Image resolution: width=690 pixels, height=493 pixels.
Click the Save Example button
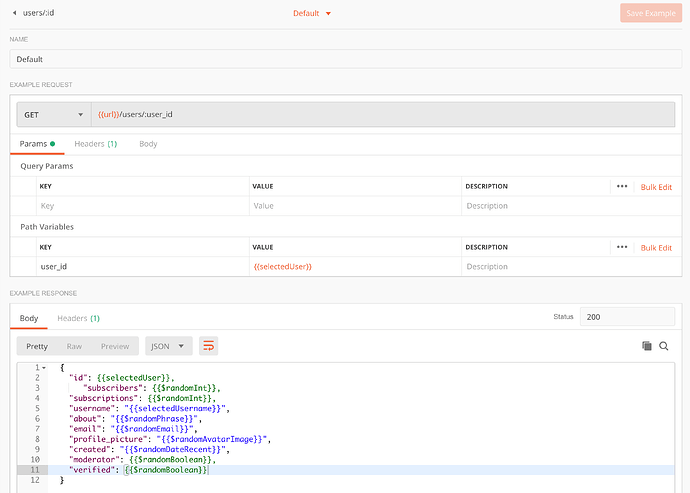click(x=651, y=13)
